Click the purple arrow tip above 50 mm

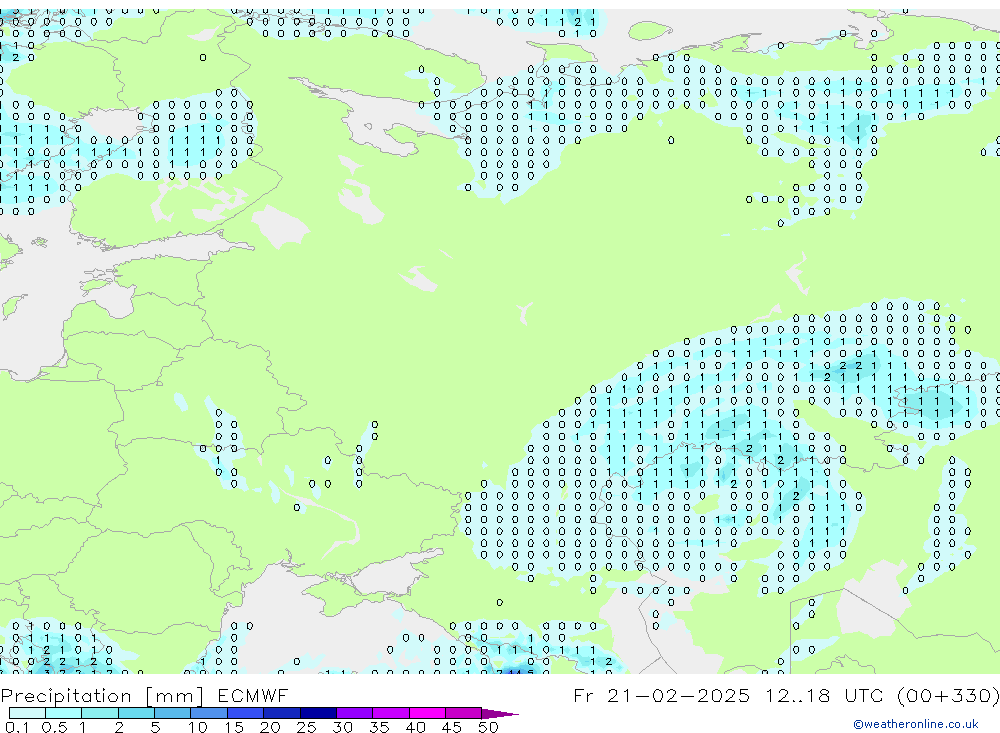tap(500, 713)
